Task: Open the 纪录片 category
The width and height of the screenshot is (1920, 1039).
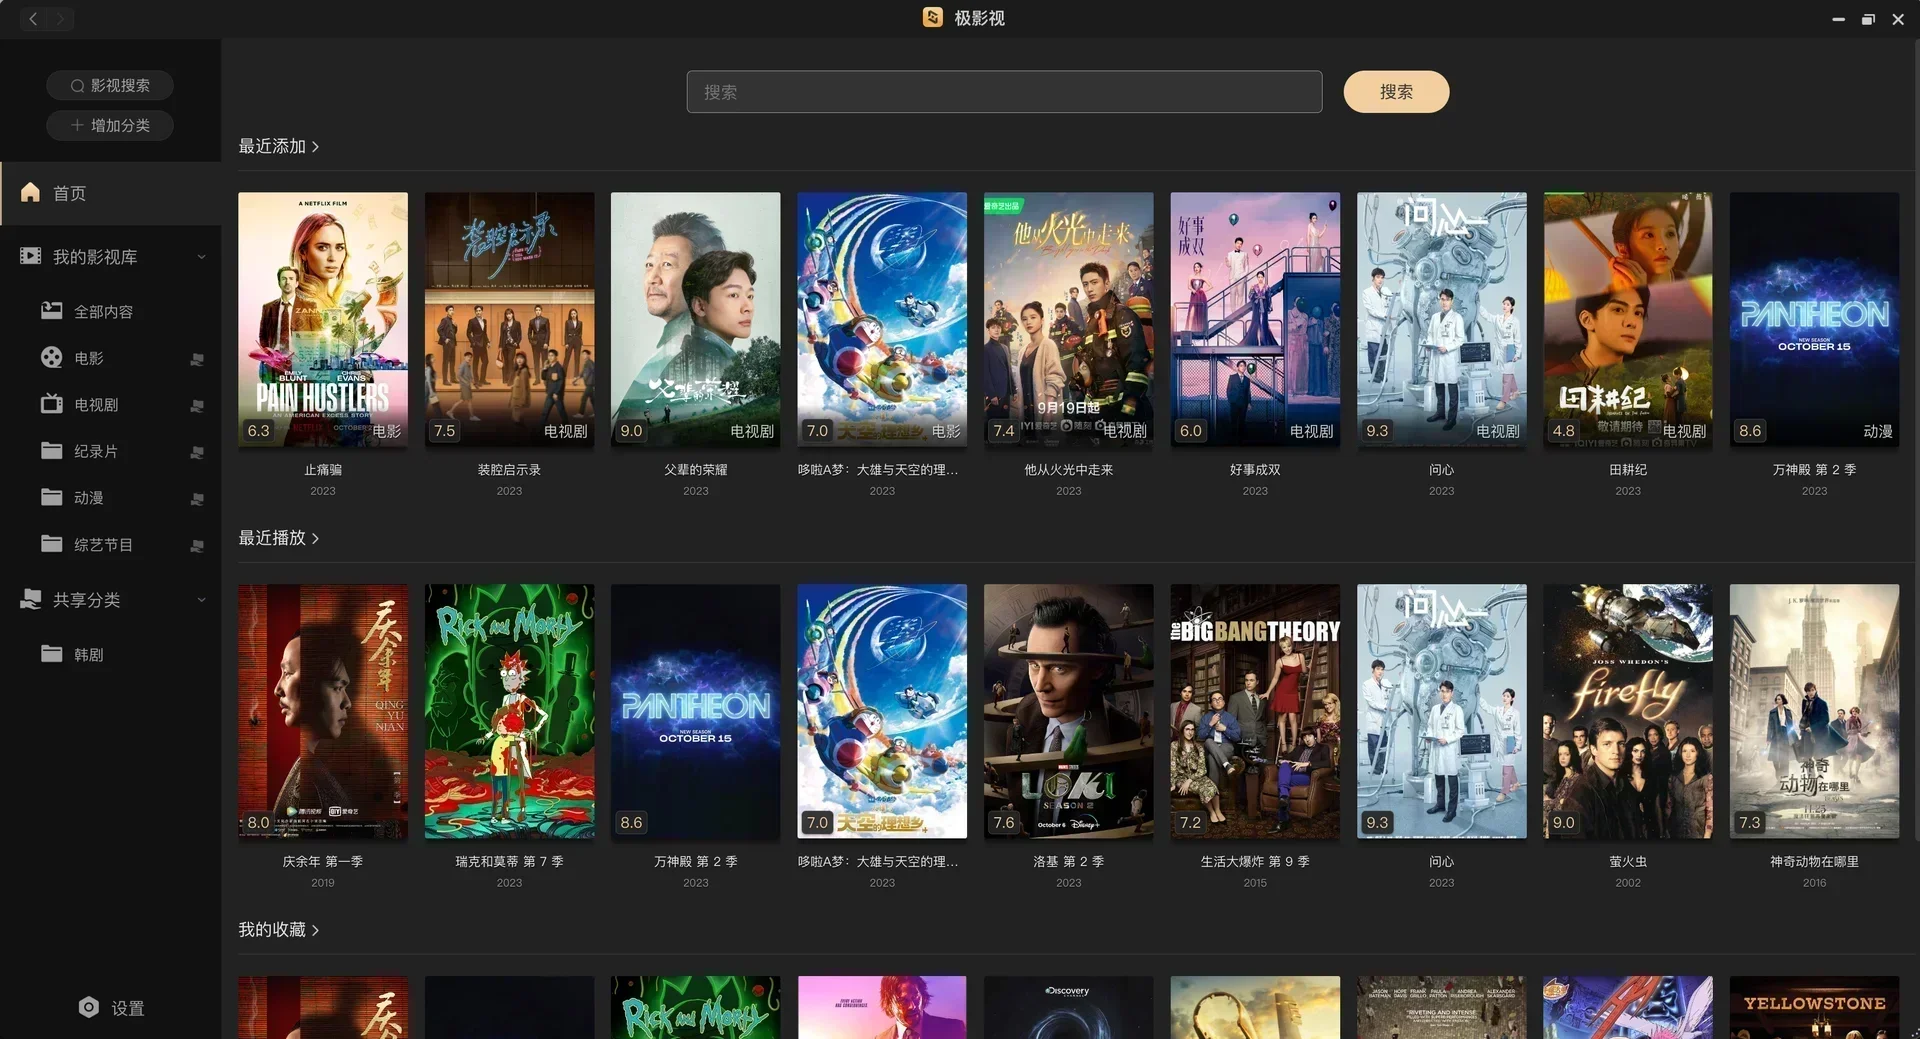Action: [x=110, y=452]
